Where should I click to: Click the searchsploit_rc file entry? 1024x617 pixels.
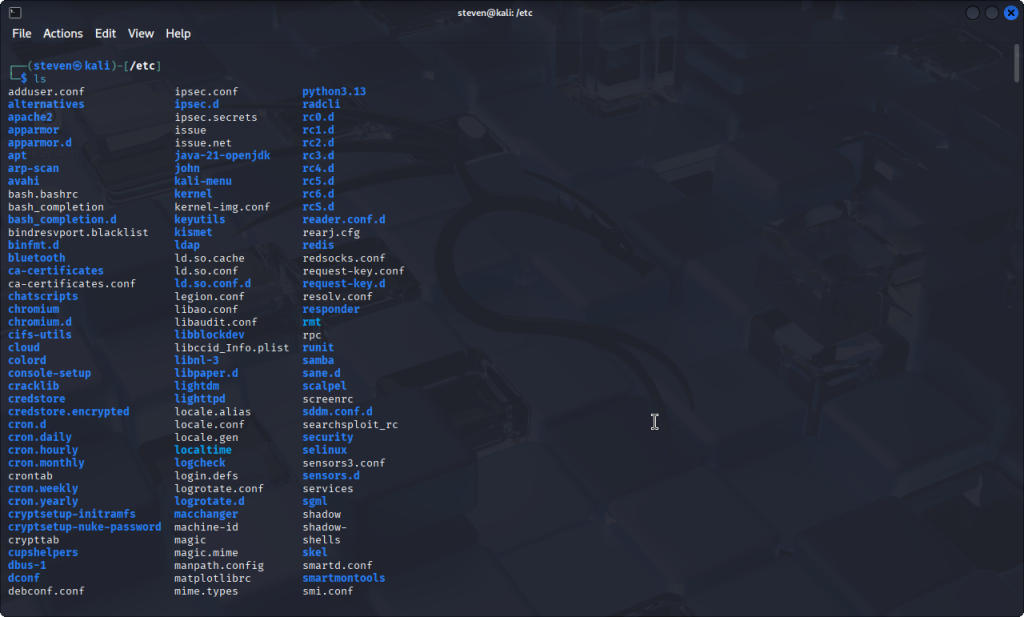pyautogui.click(x=350, y=424)
